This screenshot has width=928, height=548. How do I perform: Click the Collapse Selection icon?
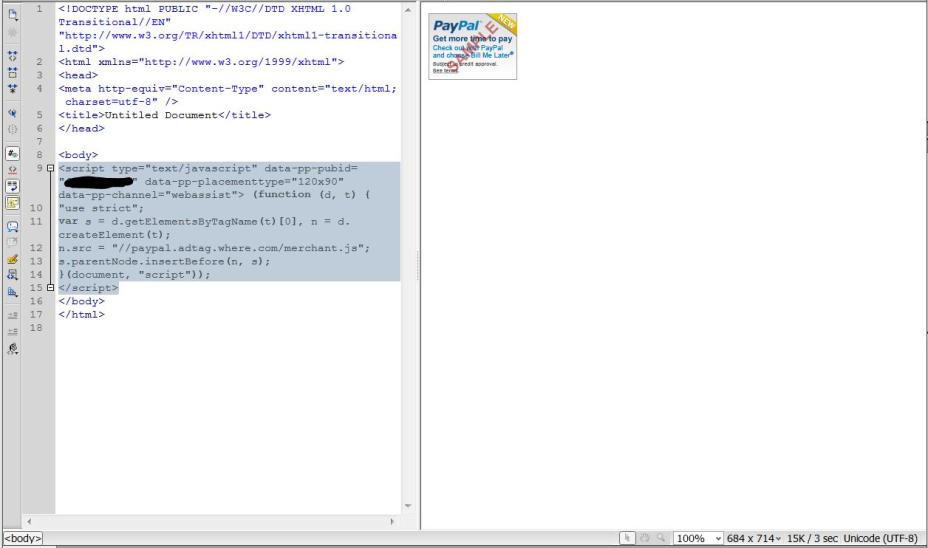point(12,73)
